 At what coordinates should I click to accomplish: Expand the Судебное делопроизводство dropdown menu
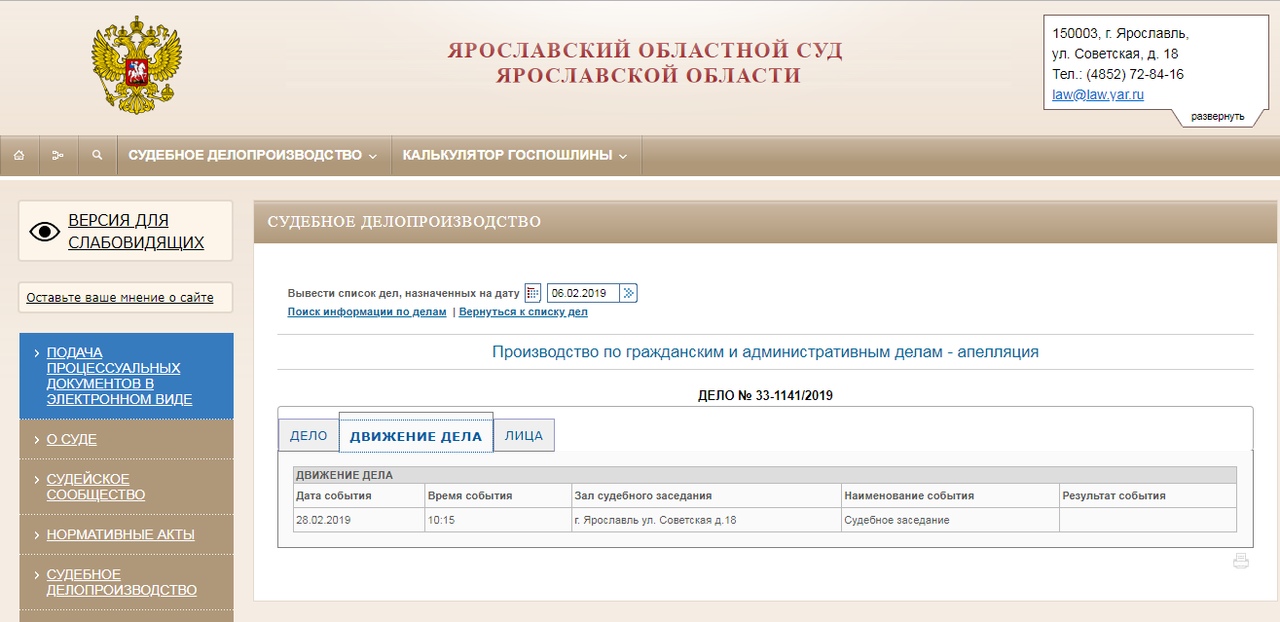click(x=253, y=156)
